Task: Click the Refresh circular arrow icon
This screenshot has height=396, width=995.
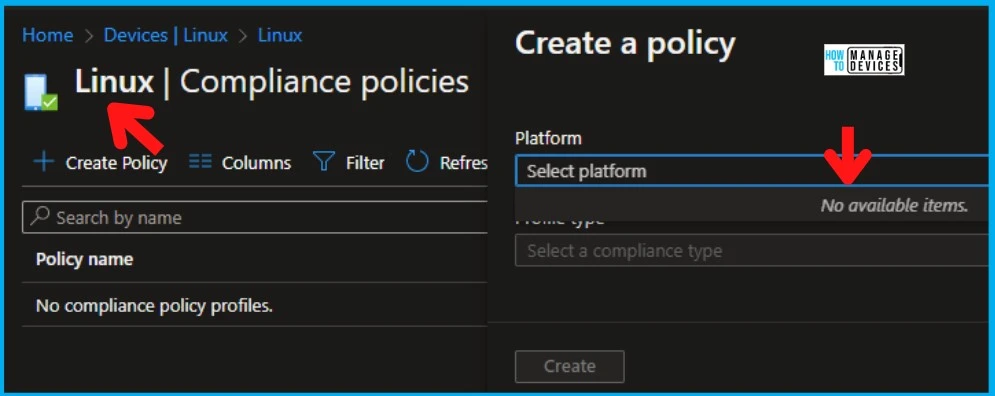Action: (418, 162)
